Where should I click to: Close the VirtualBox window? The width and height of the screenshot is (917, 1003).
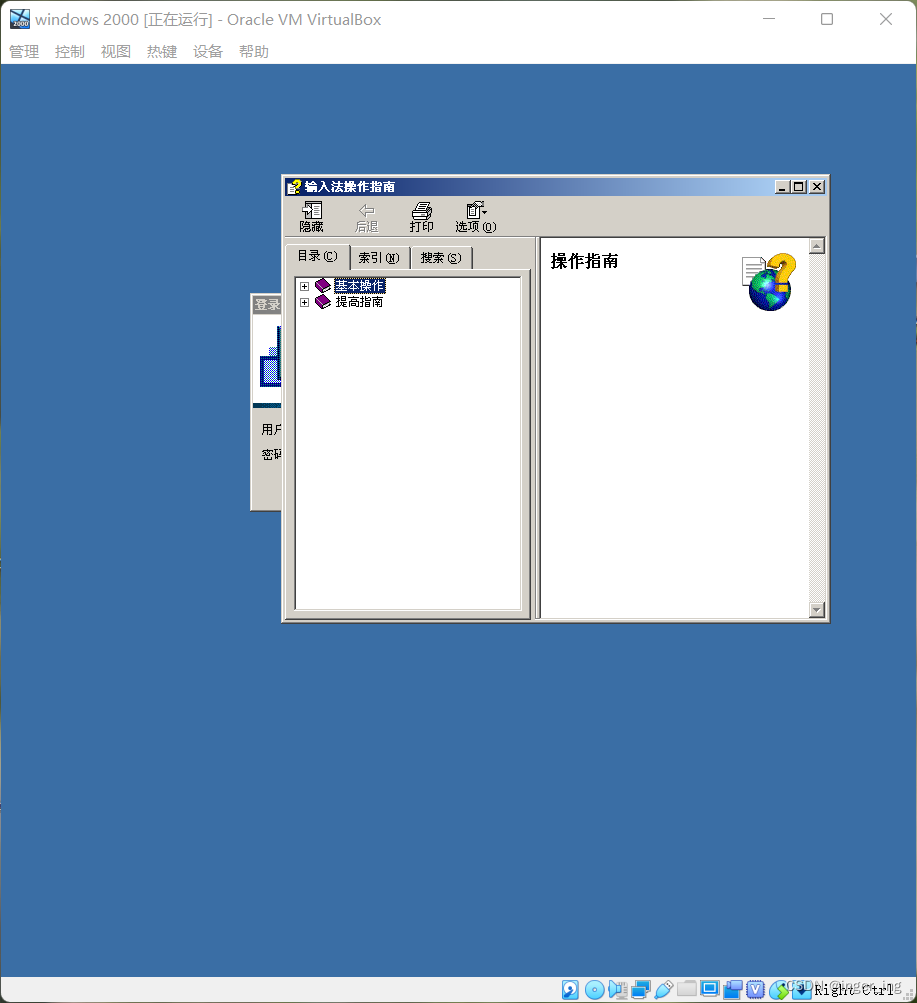886,19
